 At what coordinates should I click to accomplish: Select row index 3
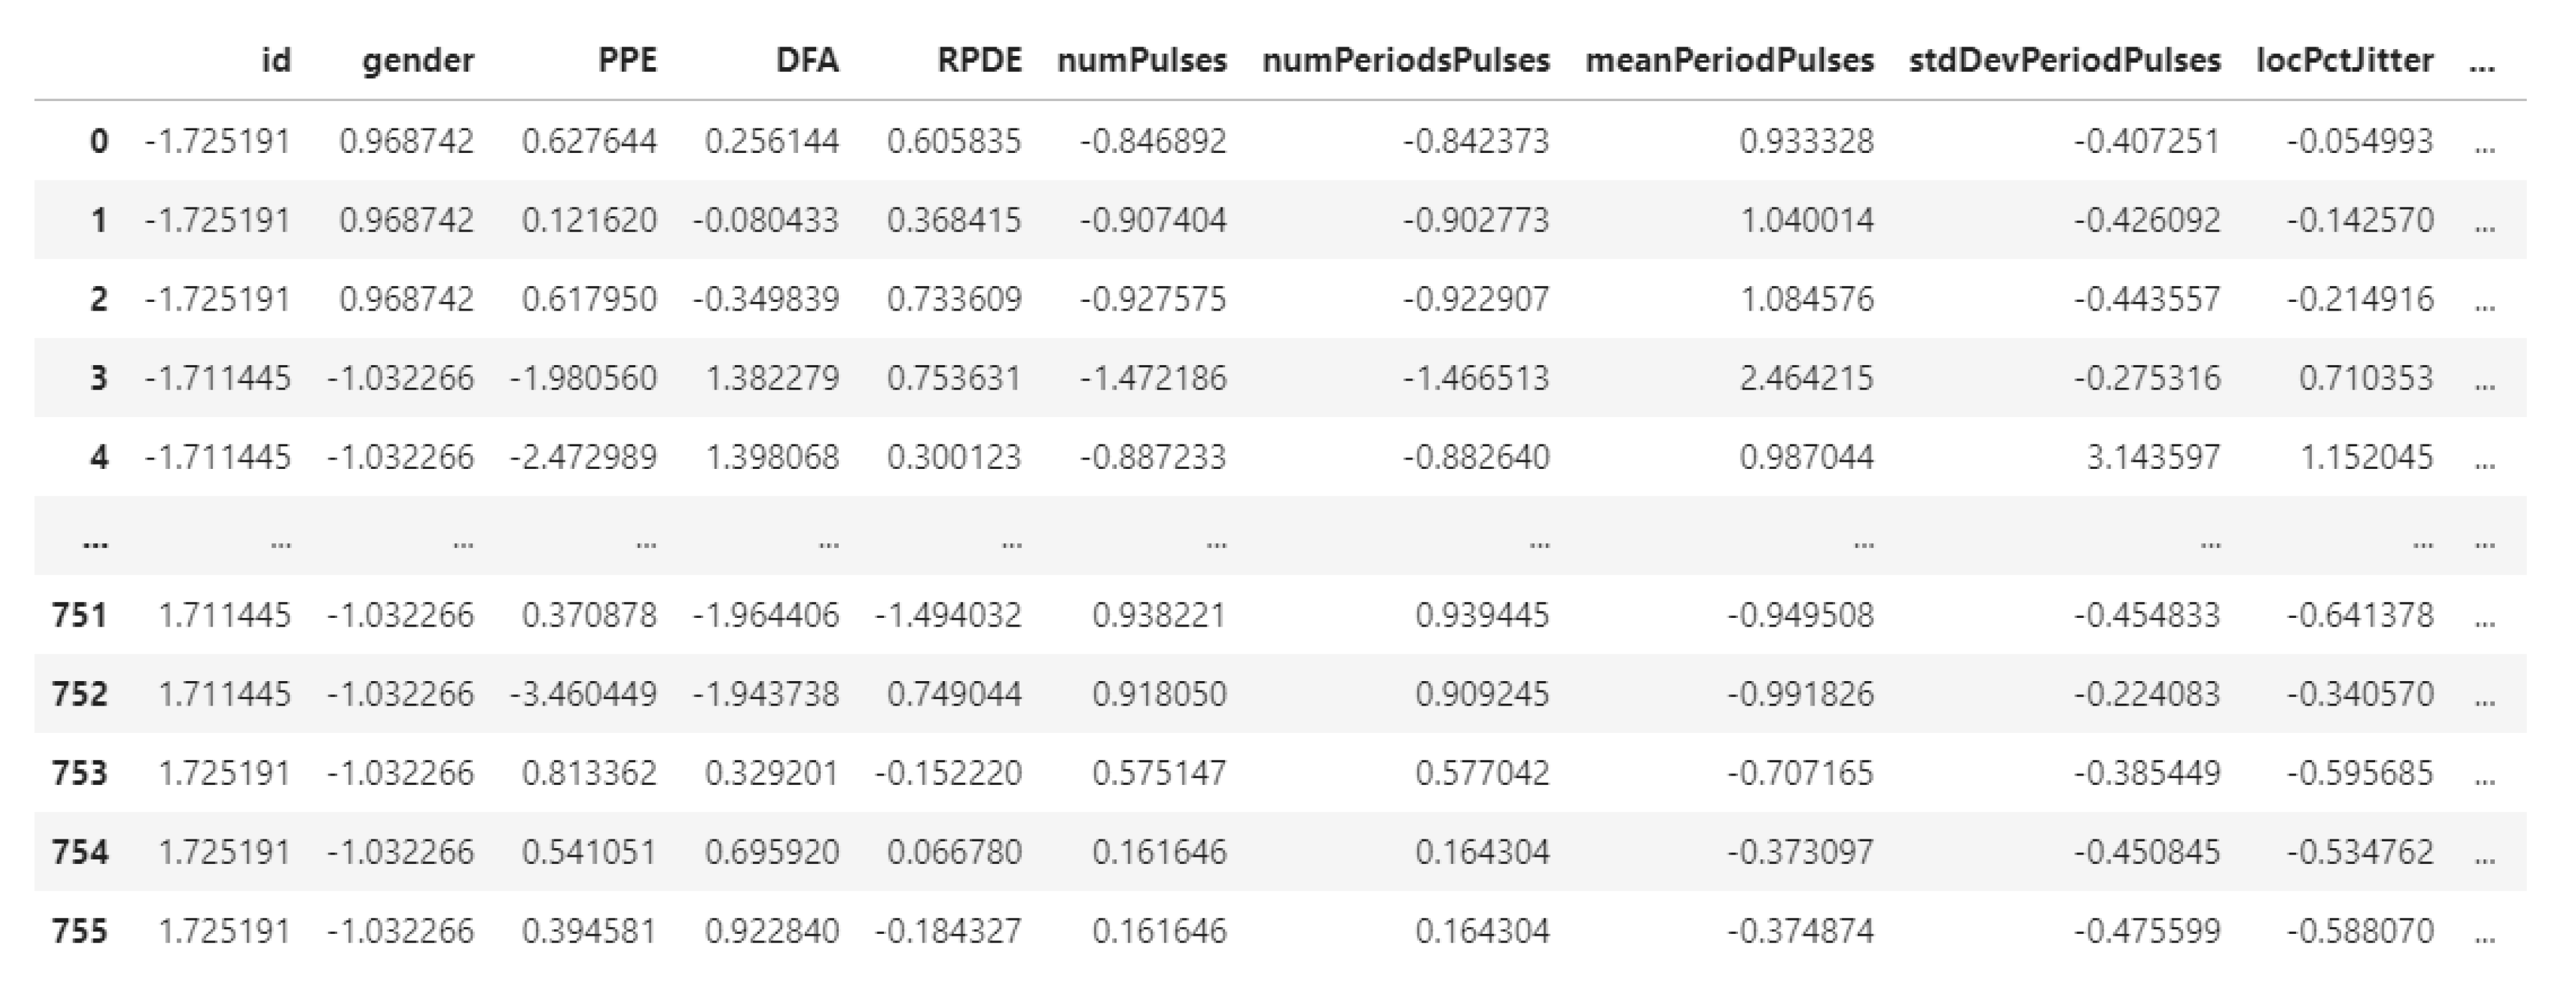pos(98,378)
